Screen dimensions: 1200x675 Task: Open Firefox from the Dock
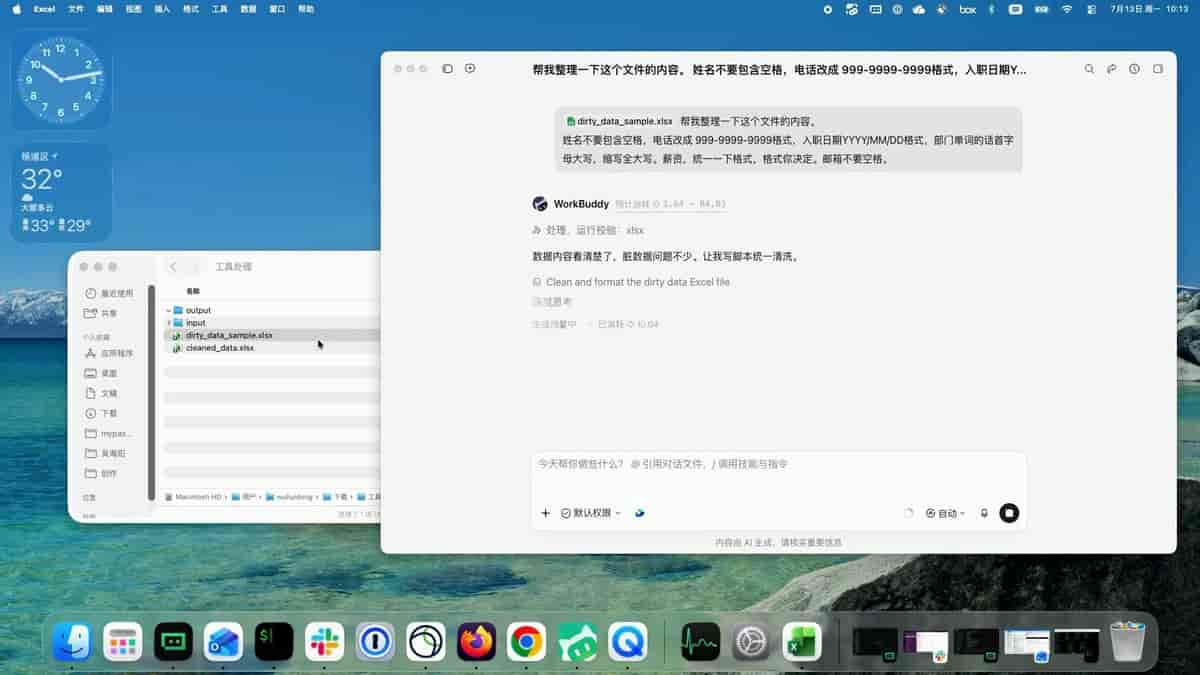[476, 641]
